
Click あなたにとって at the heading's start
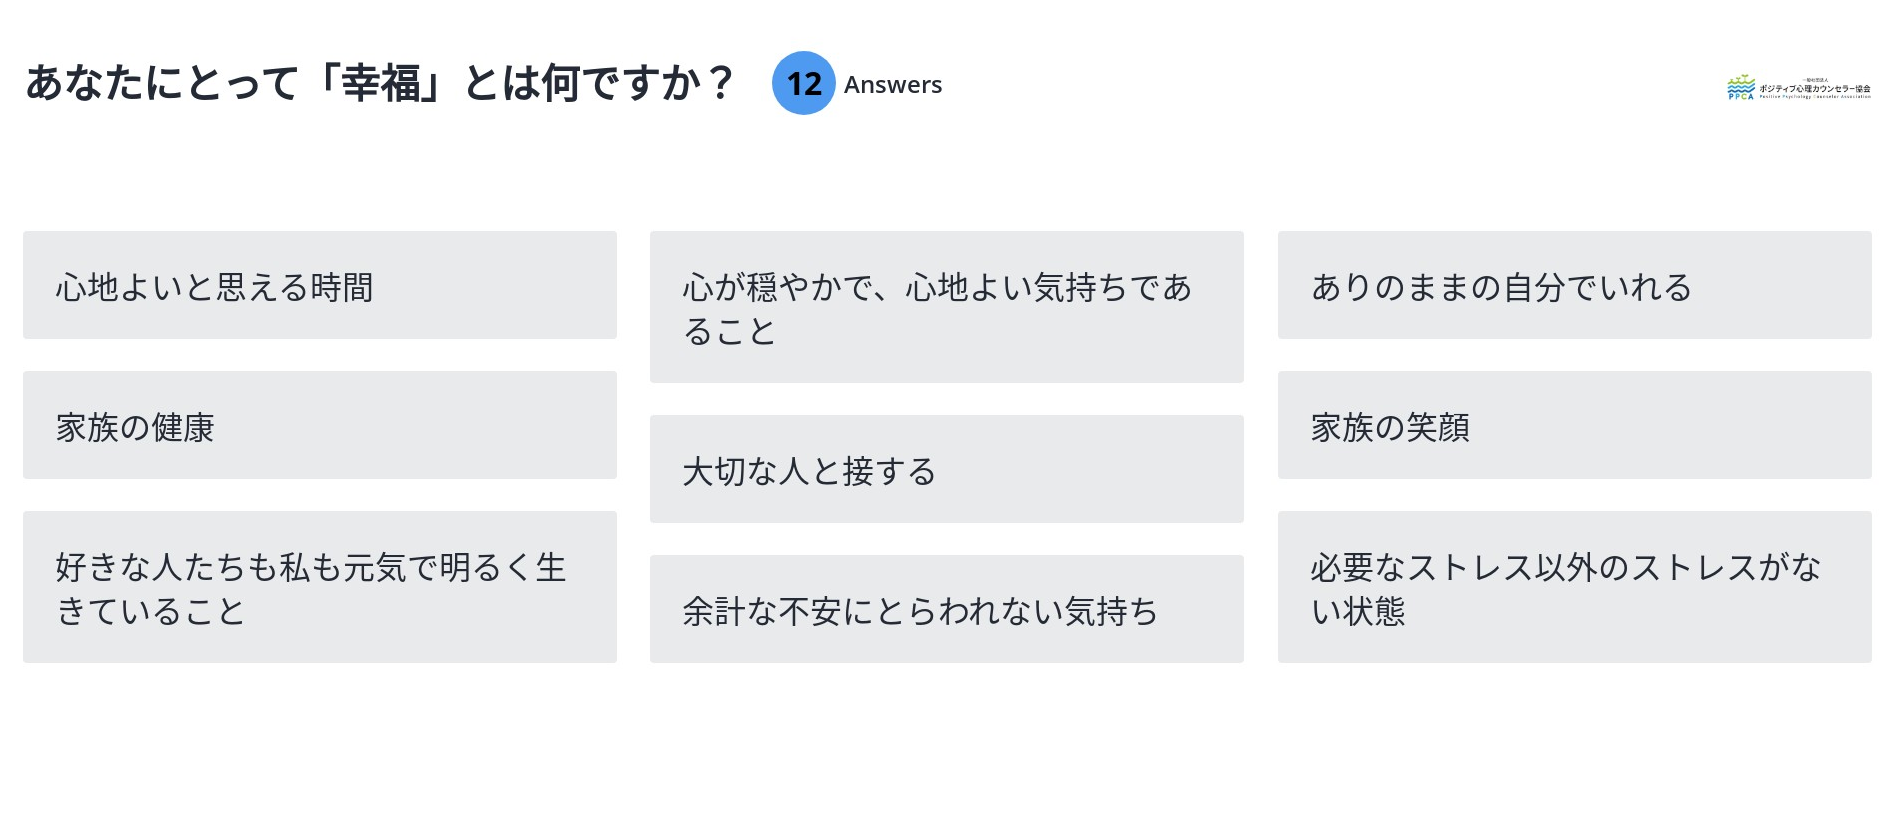[160, 83]
